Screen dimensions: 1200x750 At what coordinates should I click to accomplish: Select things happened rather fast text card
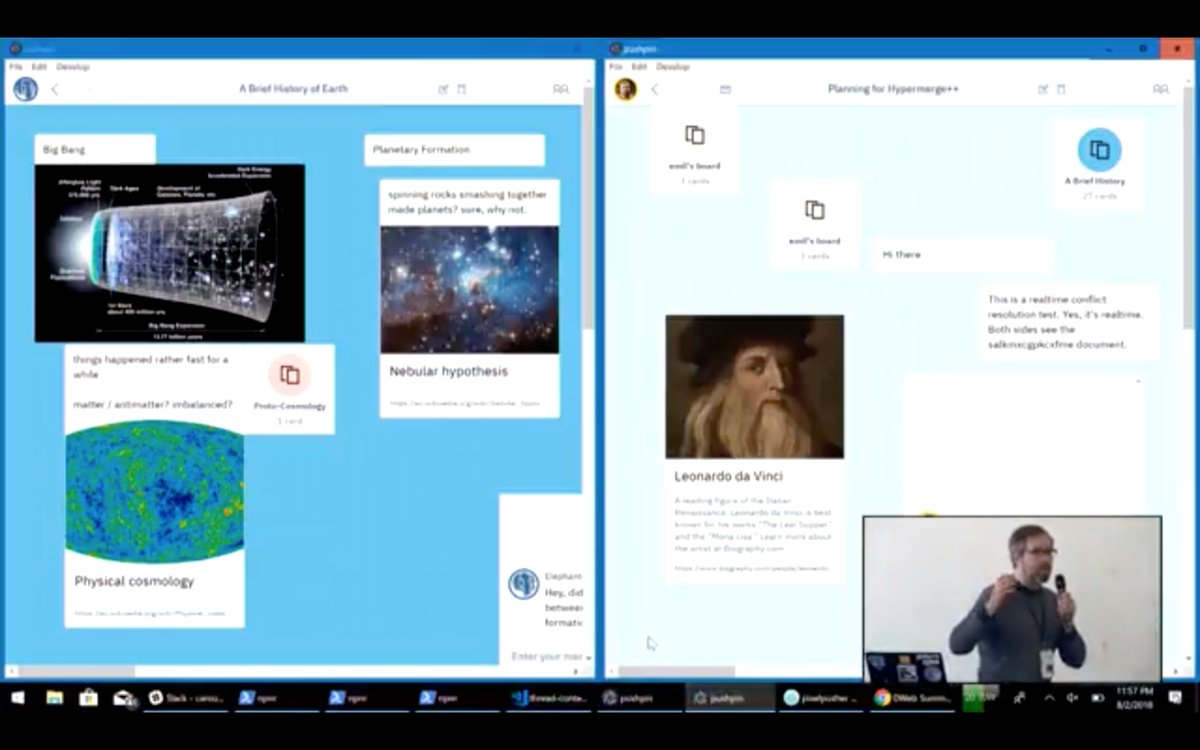[x=153, y=381]
